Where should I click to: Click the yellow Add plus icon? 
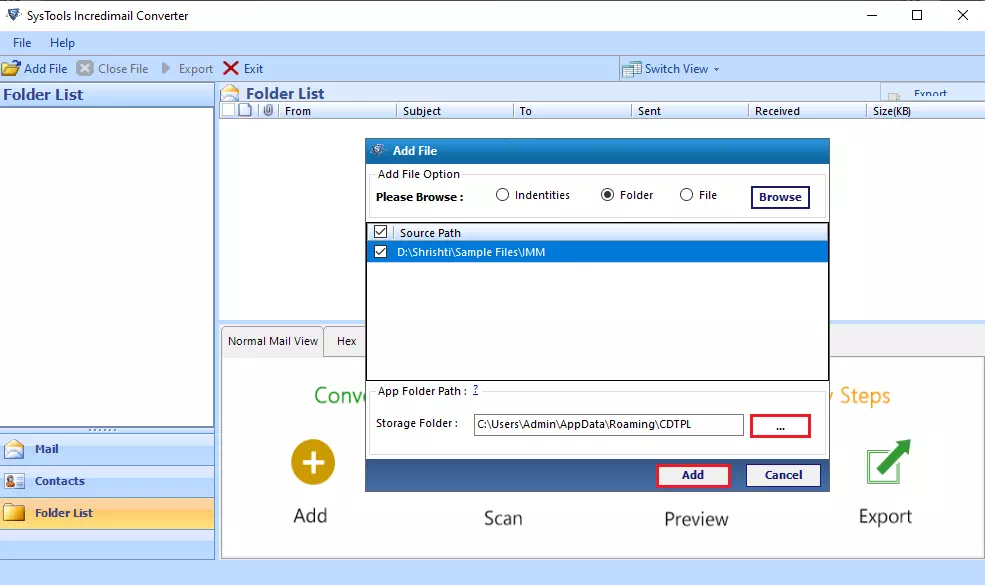coord(313,462)
